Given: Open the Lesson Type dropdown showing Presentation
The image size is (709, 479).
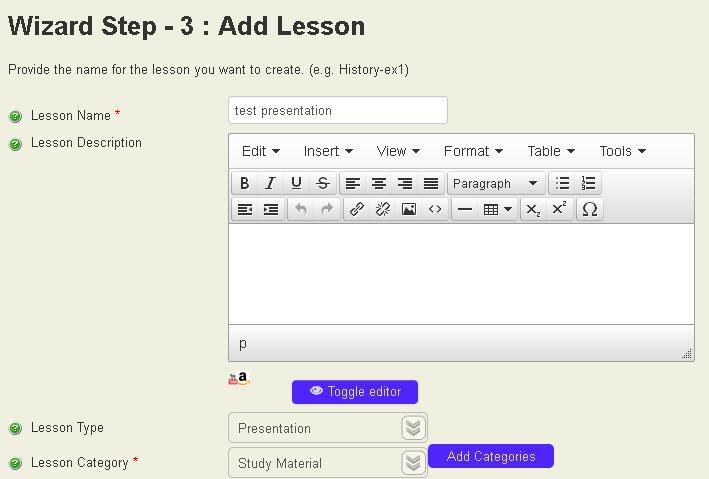Looking at the screenshot, I should (x=328, y=427).
